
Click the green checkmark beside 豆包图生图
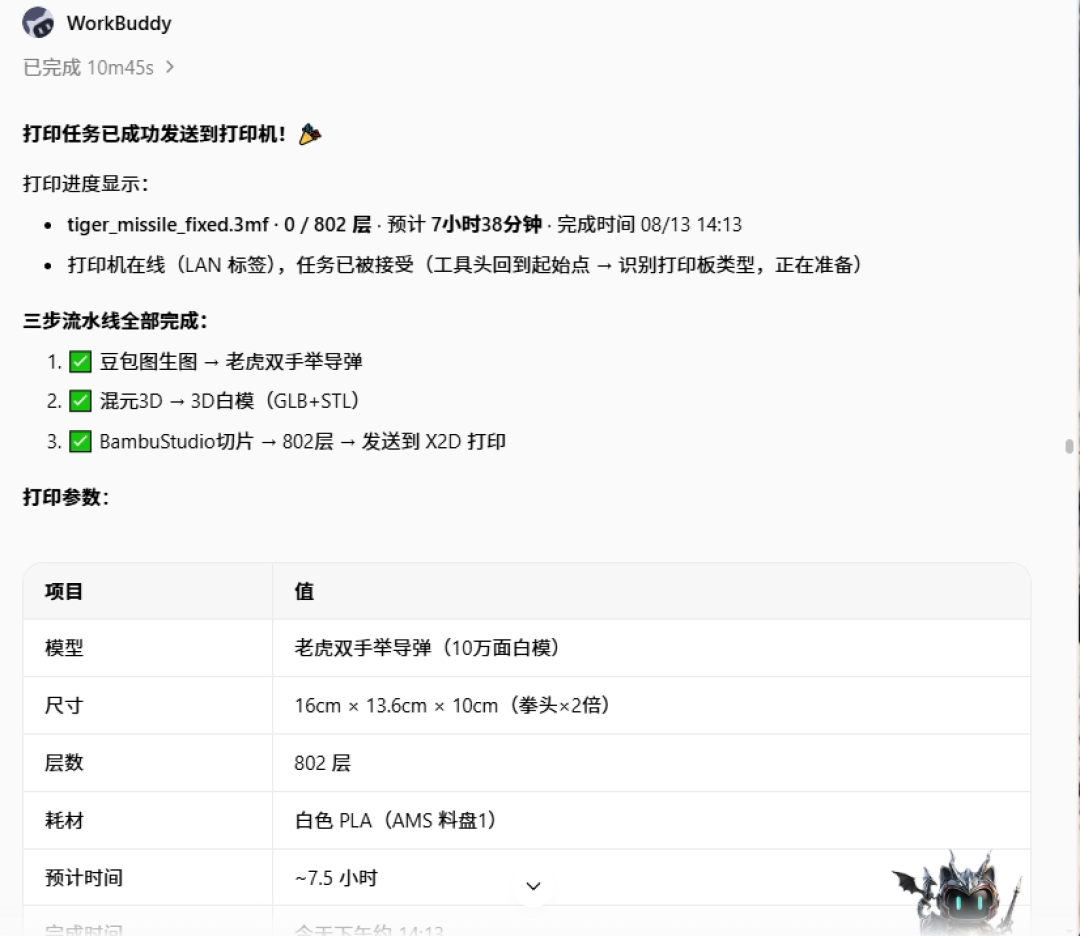click(x=81, y=362)
